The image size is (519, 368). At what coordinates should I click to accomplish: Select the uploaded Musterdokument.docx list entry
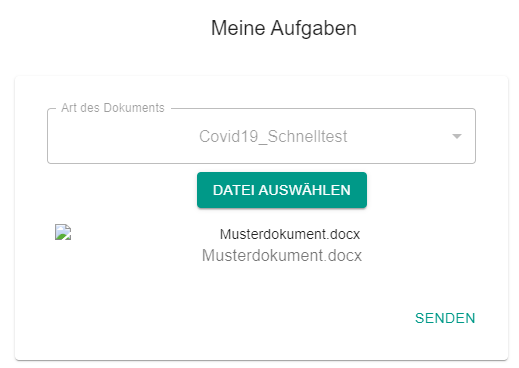pos(261,244)
